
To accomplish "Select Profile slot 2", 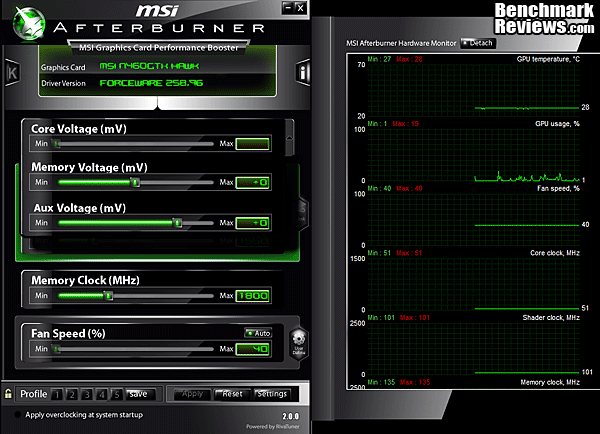I will 72,394.
